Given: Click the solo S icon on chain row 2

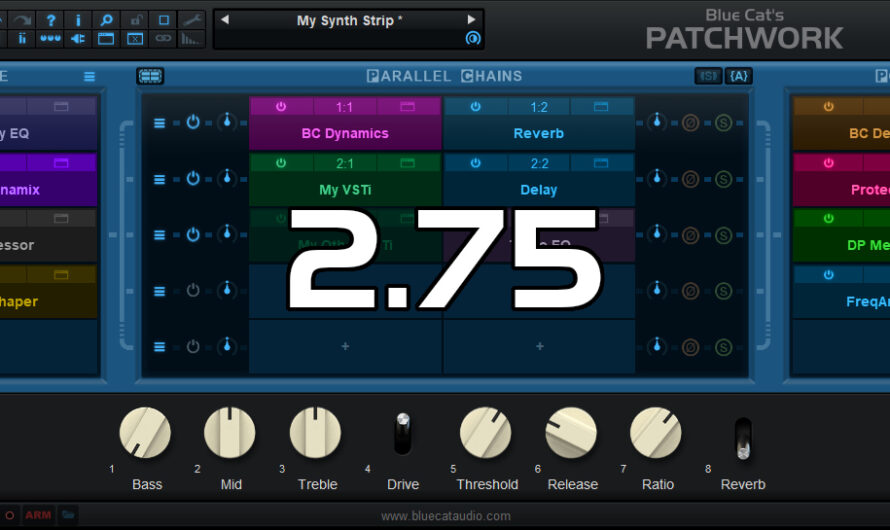Looking at the screenshot, I should coord(723,179).
